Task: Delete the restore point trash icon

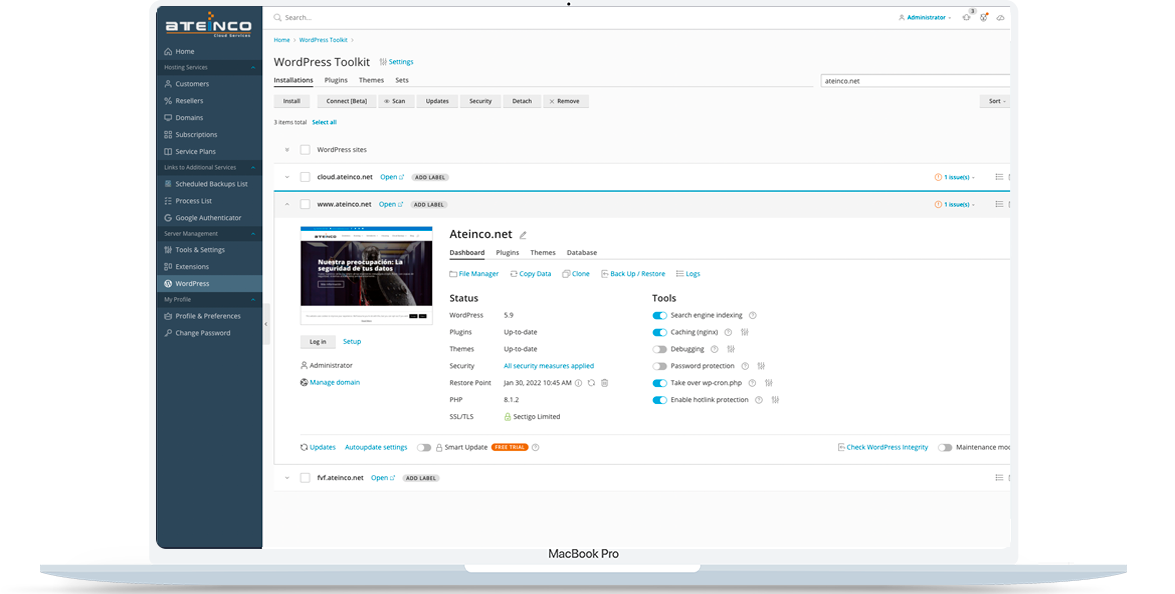Action: [605, 383]
